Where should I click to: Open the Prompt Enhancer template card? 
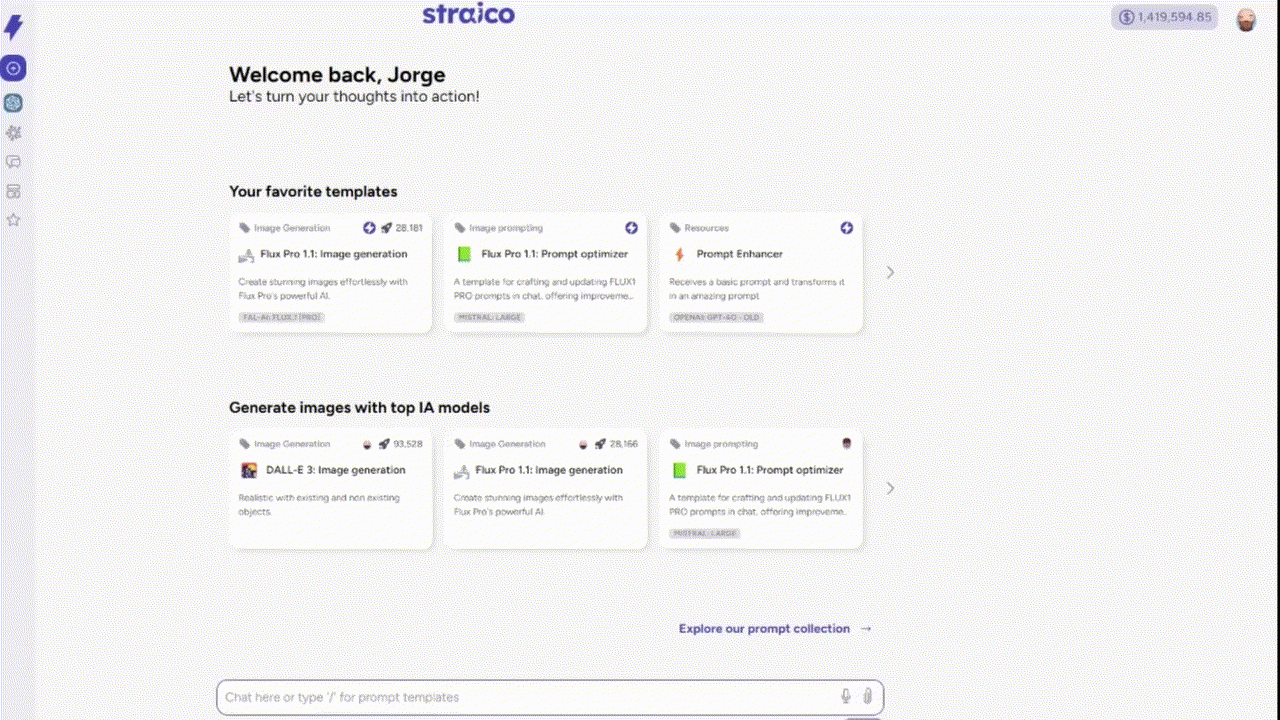coord(761,272)
